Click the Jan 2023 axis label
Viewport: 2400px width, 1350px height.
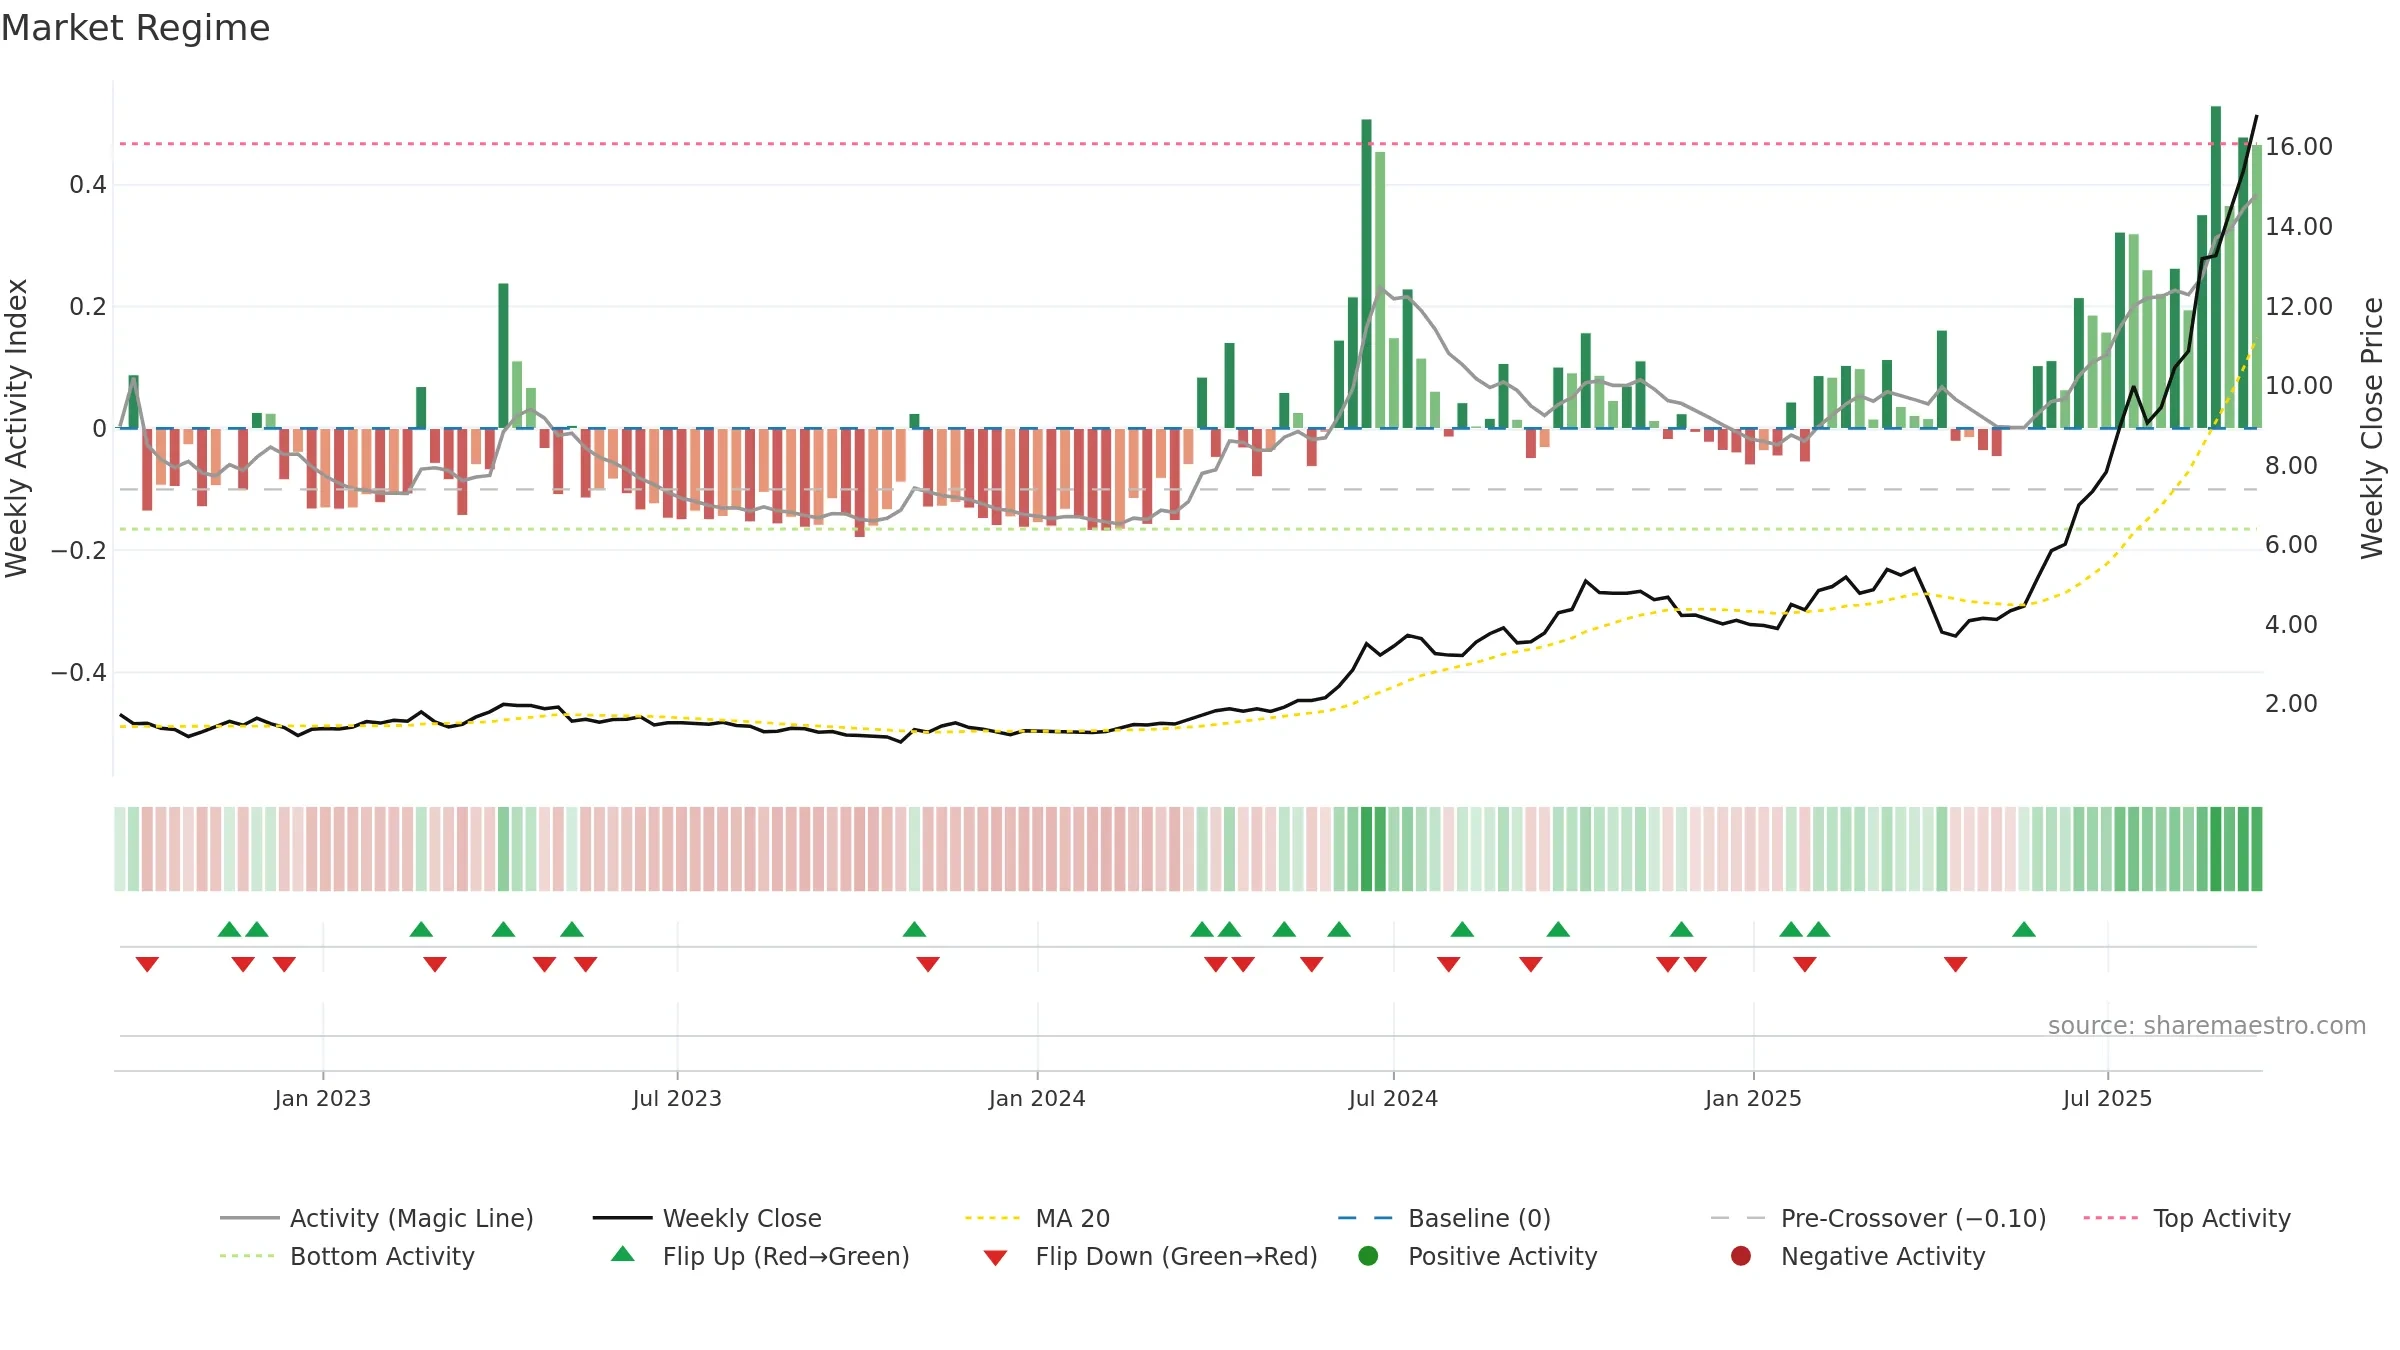323,1098
